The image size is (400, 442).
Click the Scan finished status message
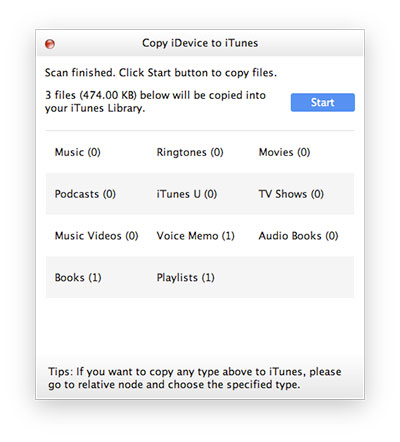click(x=161, y=73)
